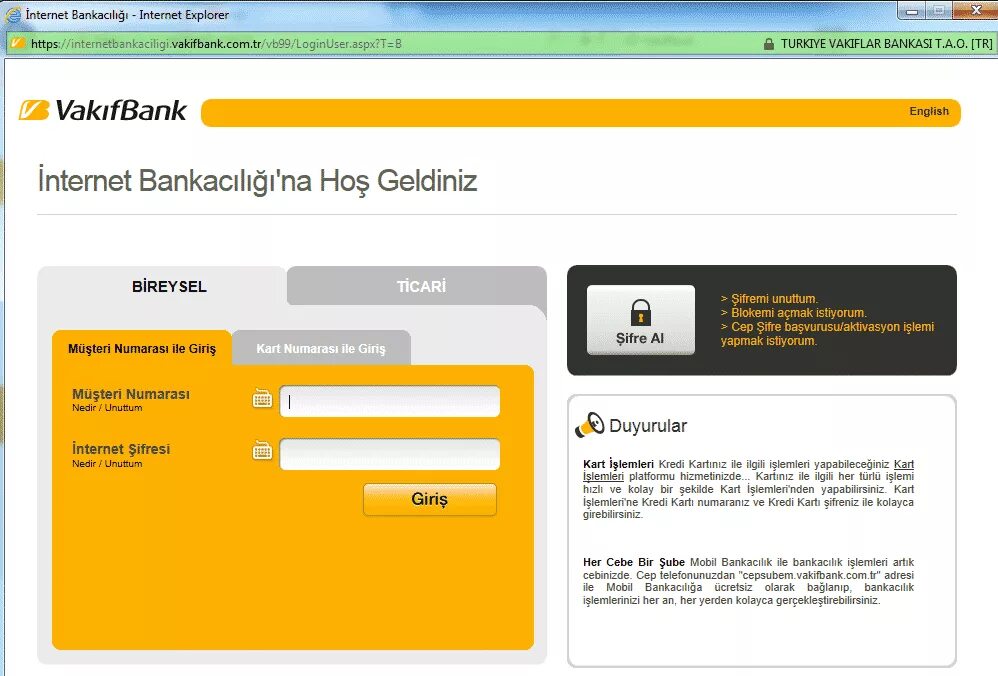This screenshot has height=676, width=998.
Task: Minimize the Internet Explorer window
Action: coord(912,10)
